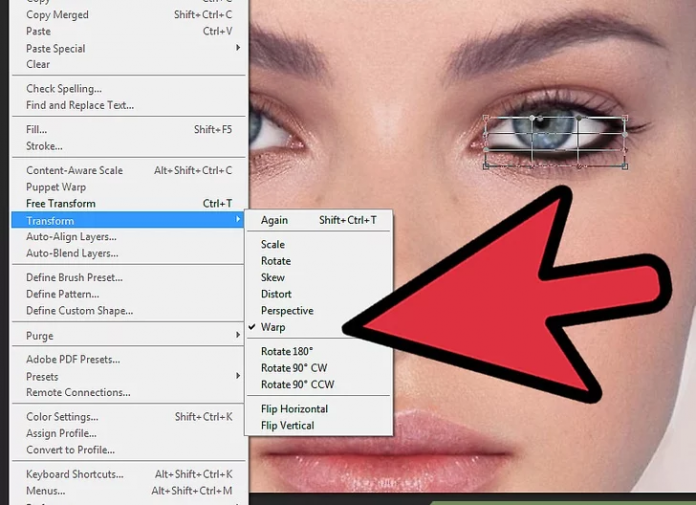Click Flip Vertical
696x505 pixels.
[x=287, y=426]
